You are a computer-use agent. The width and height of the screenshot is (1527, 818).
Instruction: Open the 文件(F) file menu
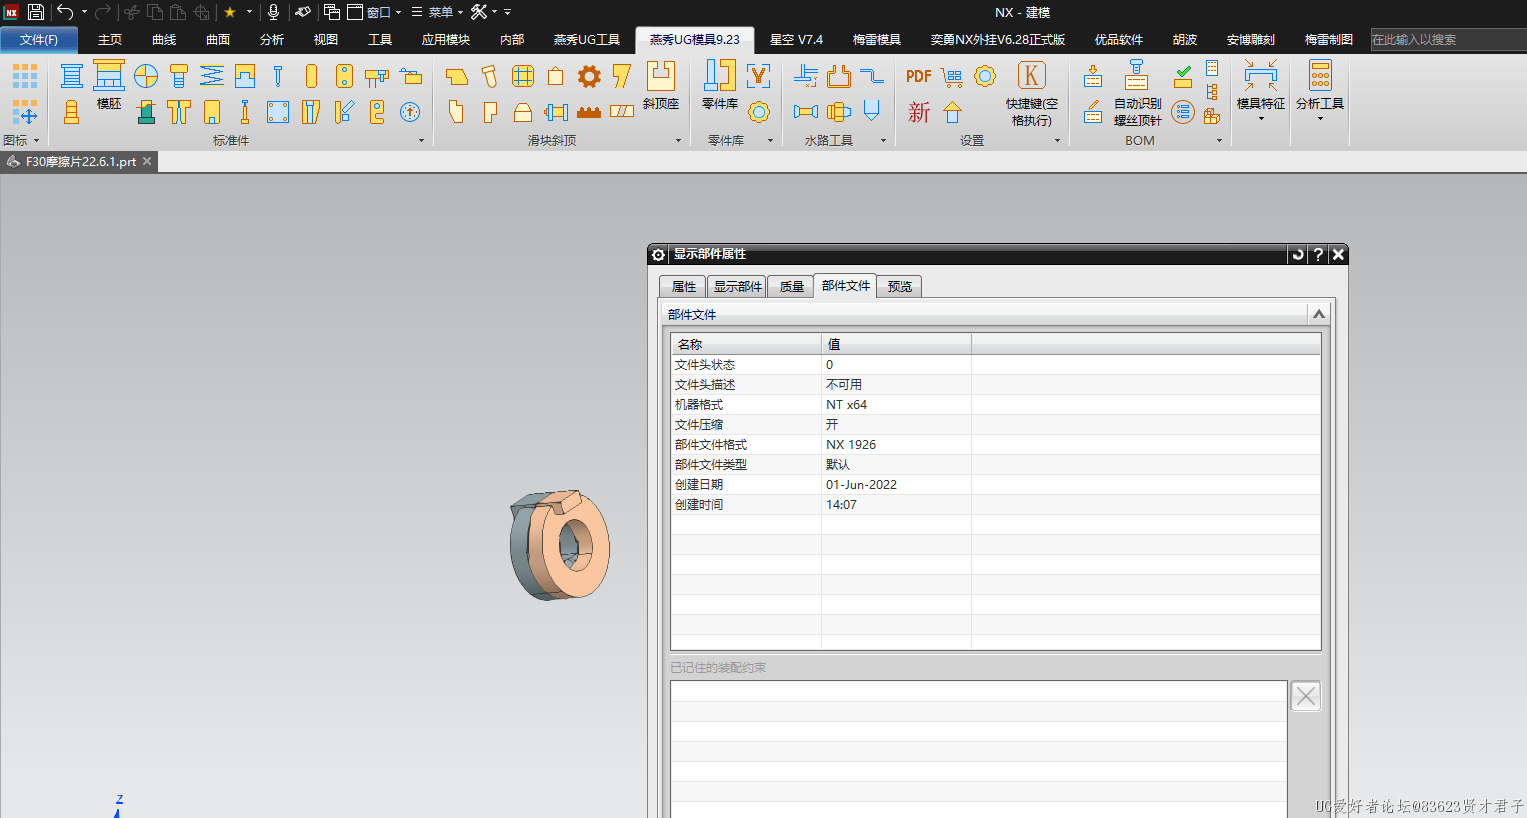coord(39,40)
